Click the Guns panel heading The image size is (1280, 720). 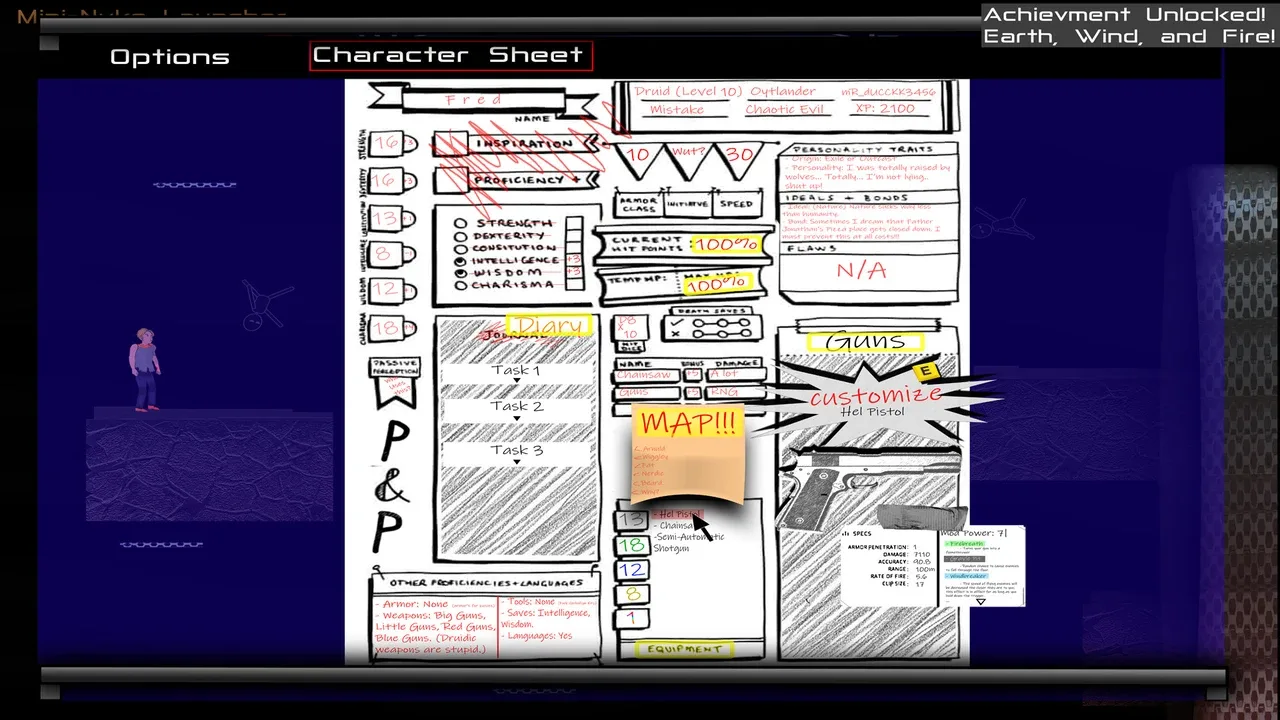864,341
